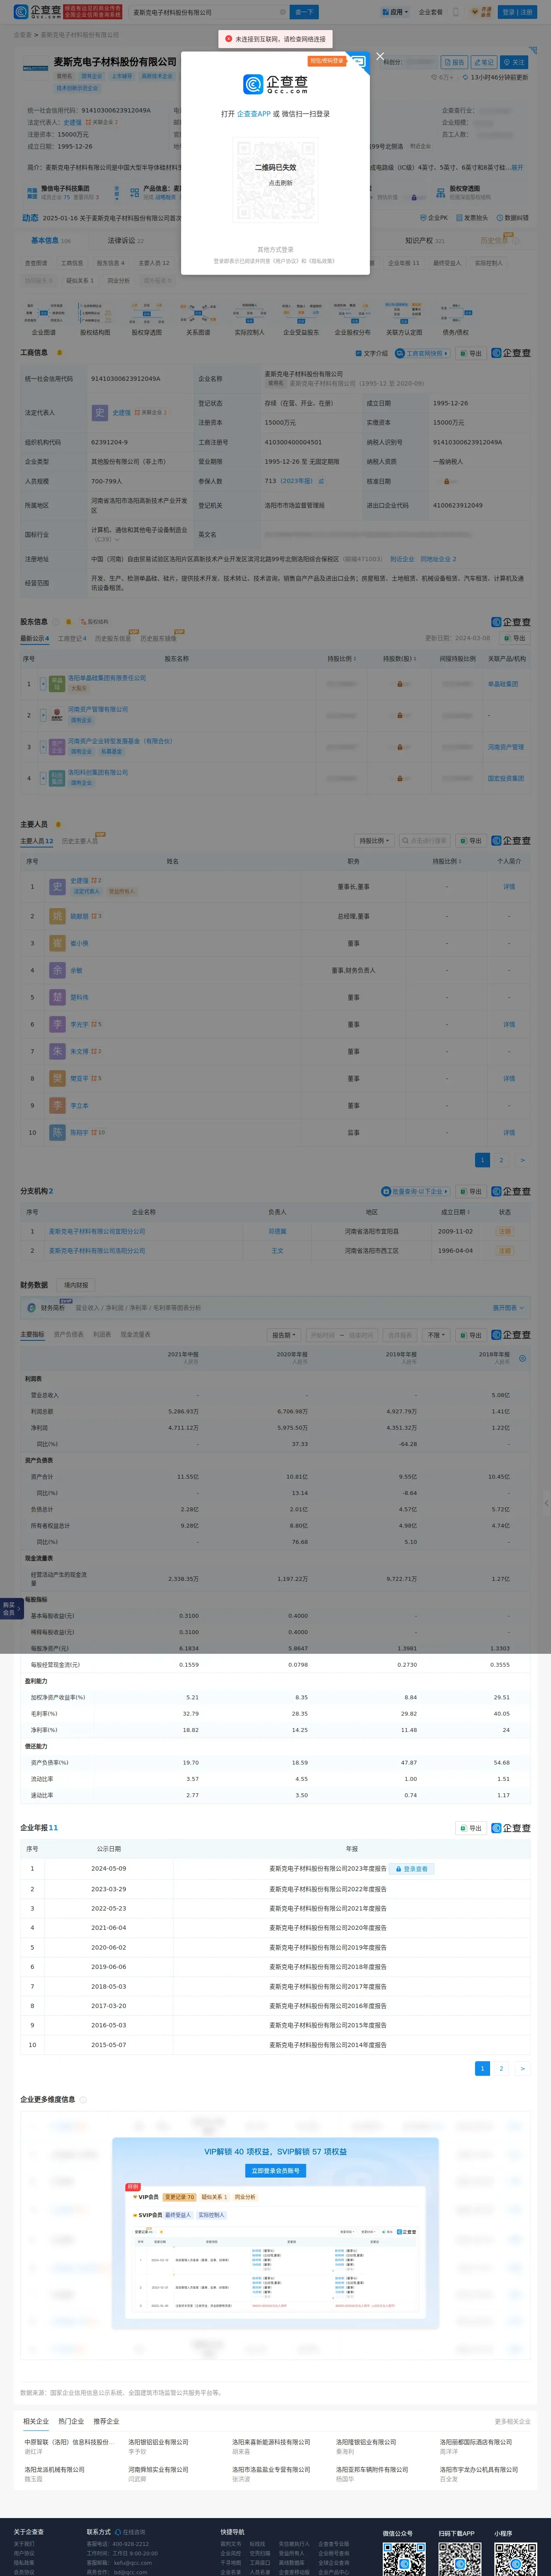Viewport: 551px width, 2576px height.
Task: Open 姚颜明 personnel link
Action: pos(80,916)
